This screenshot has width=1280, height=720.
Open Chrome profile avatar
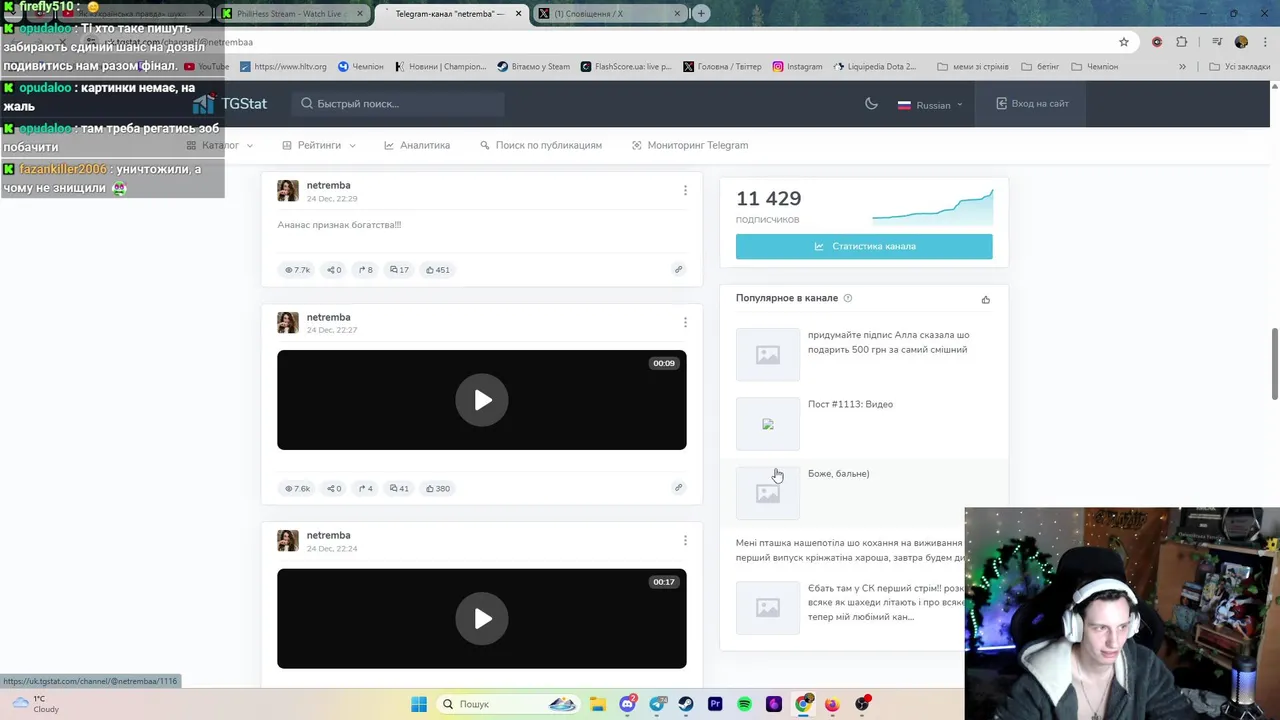[1241, 42]
